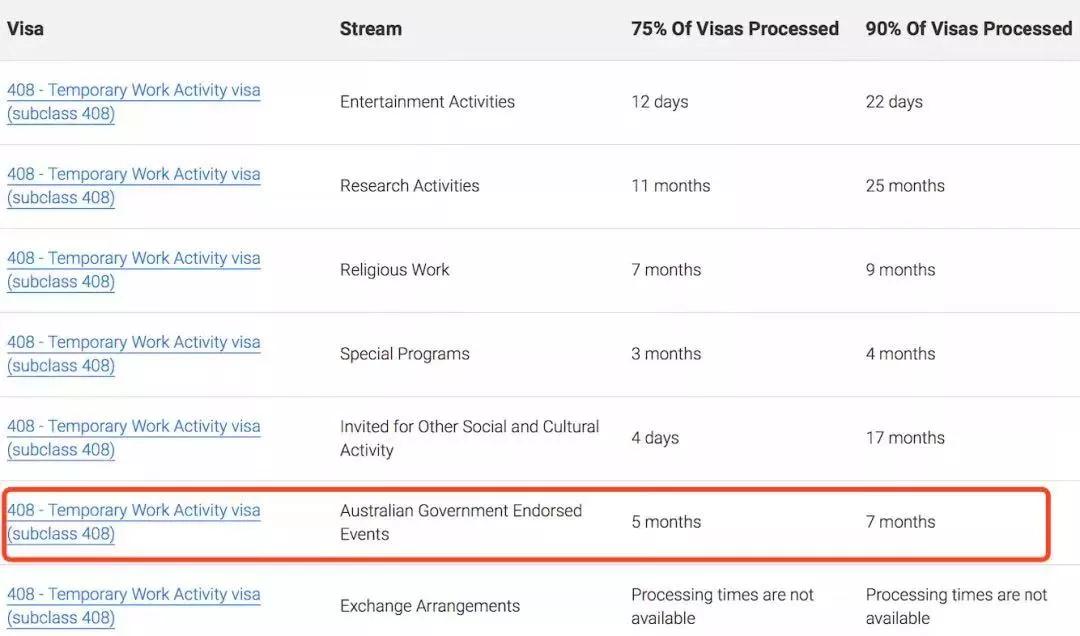Open the 408 visa link for Exchange Arrangements

[x=133, y=594]
